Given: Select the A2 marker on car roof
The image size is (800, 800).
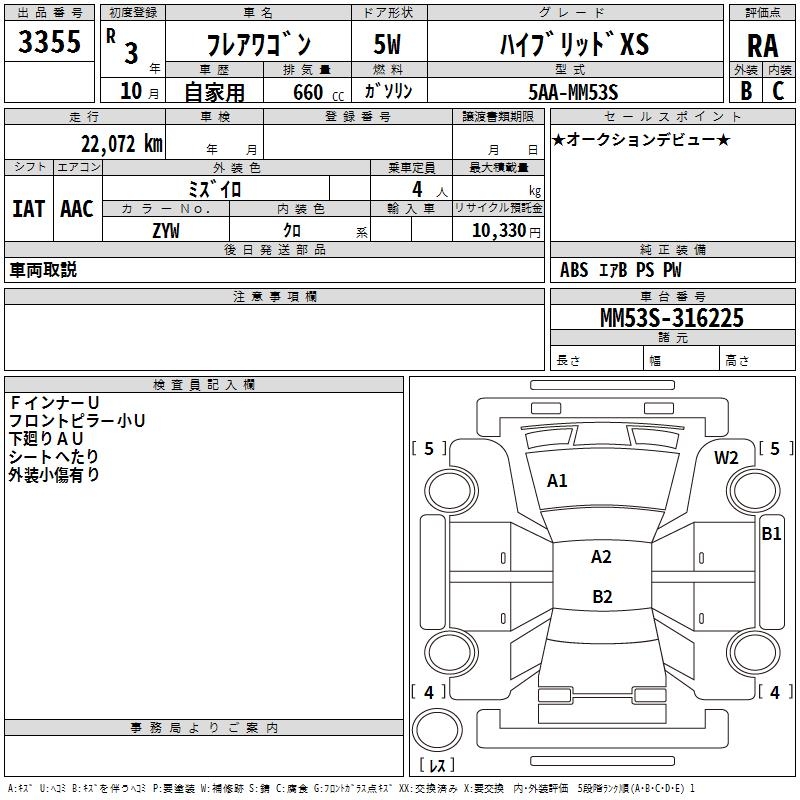Looking at the screenshot, I should tap(601, 557).
